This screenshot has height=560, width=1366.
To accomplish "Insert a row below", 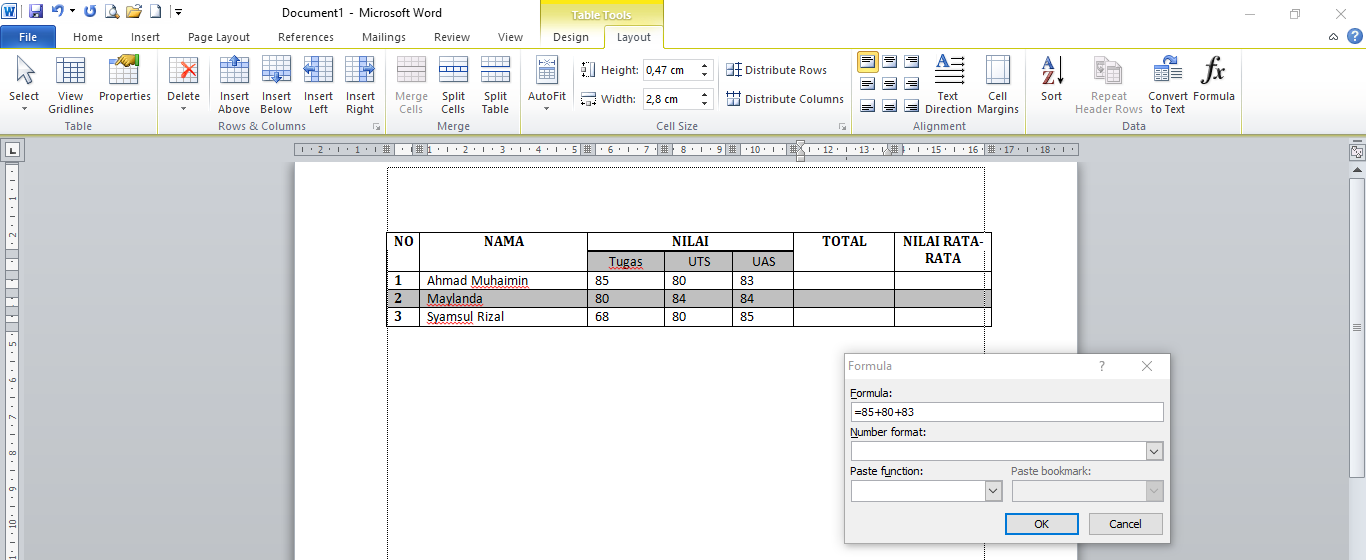I will click(x=276, y=86).
